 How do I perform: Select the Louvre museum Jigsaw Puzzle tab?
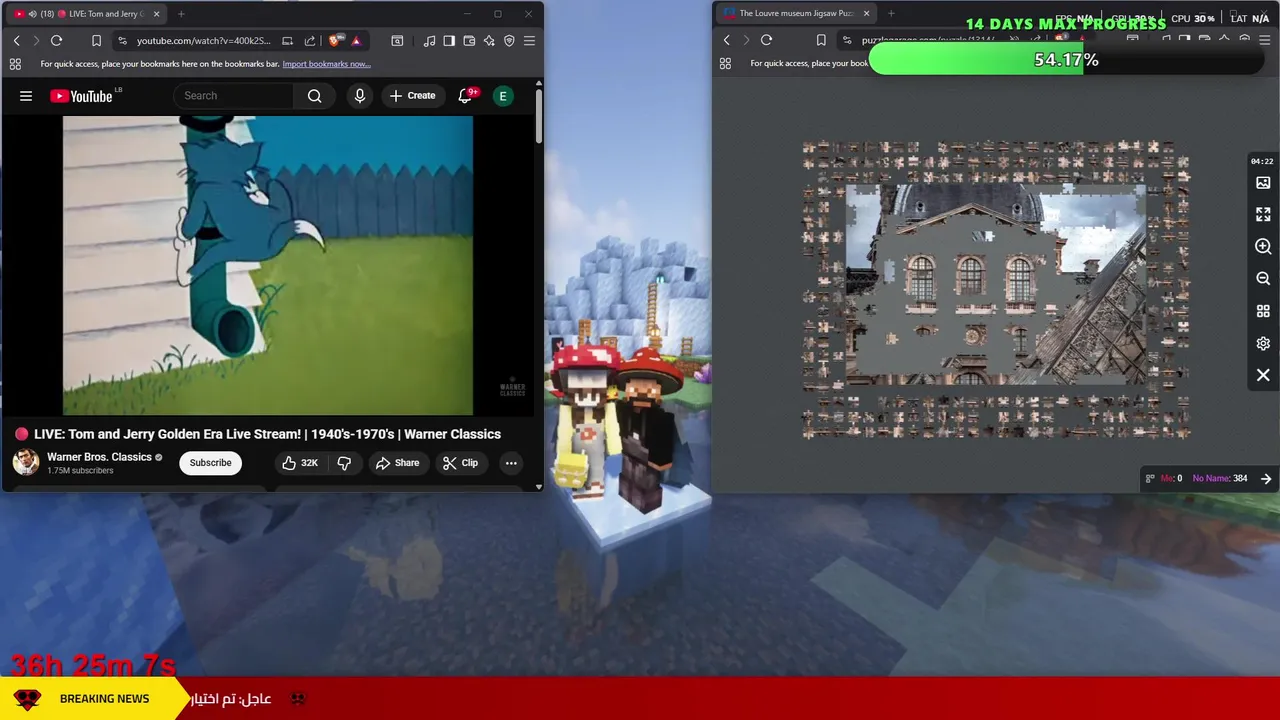[796, 14]
